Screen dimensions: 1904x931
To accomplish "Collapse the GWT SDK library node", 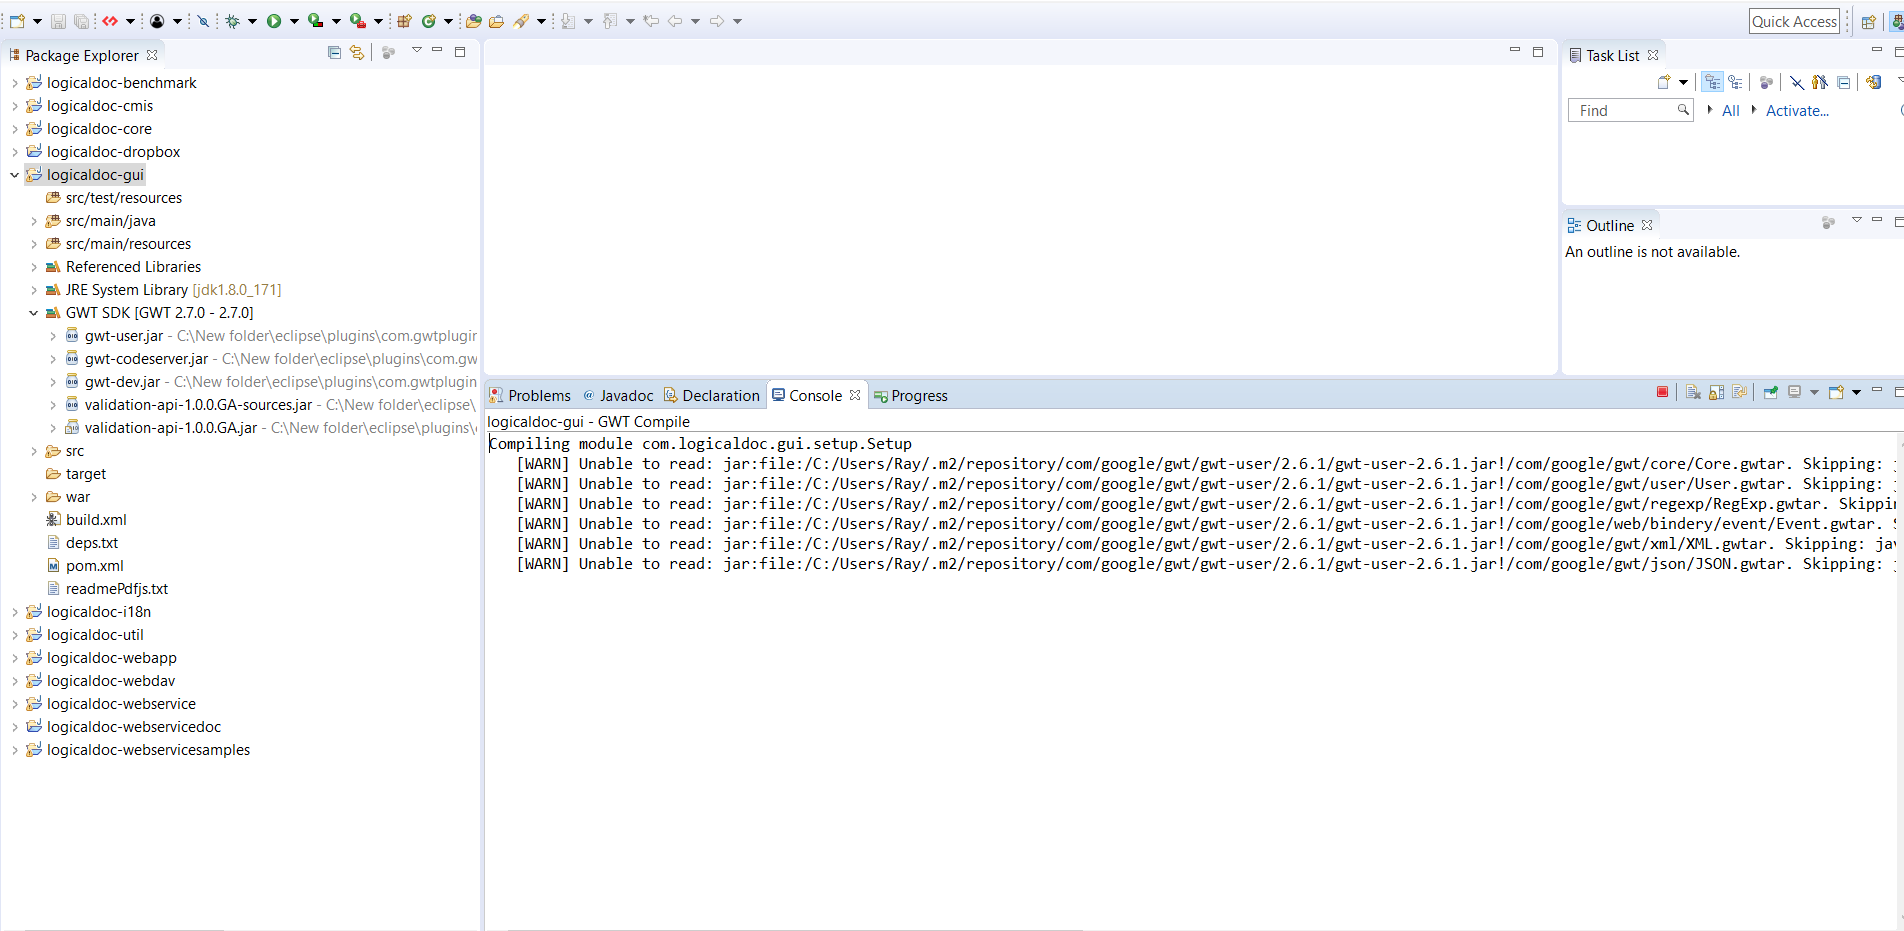I will click(x=33, y=313).
